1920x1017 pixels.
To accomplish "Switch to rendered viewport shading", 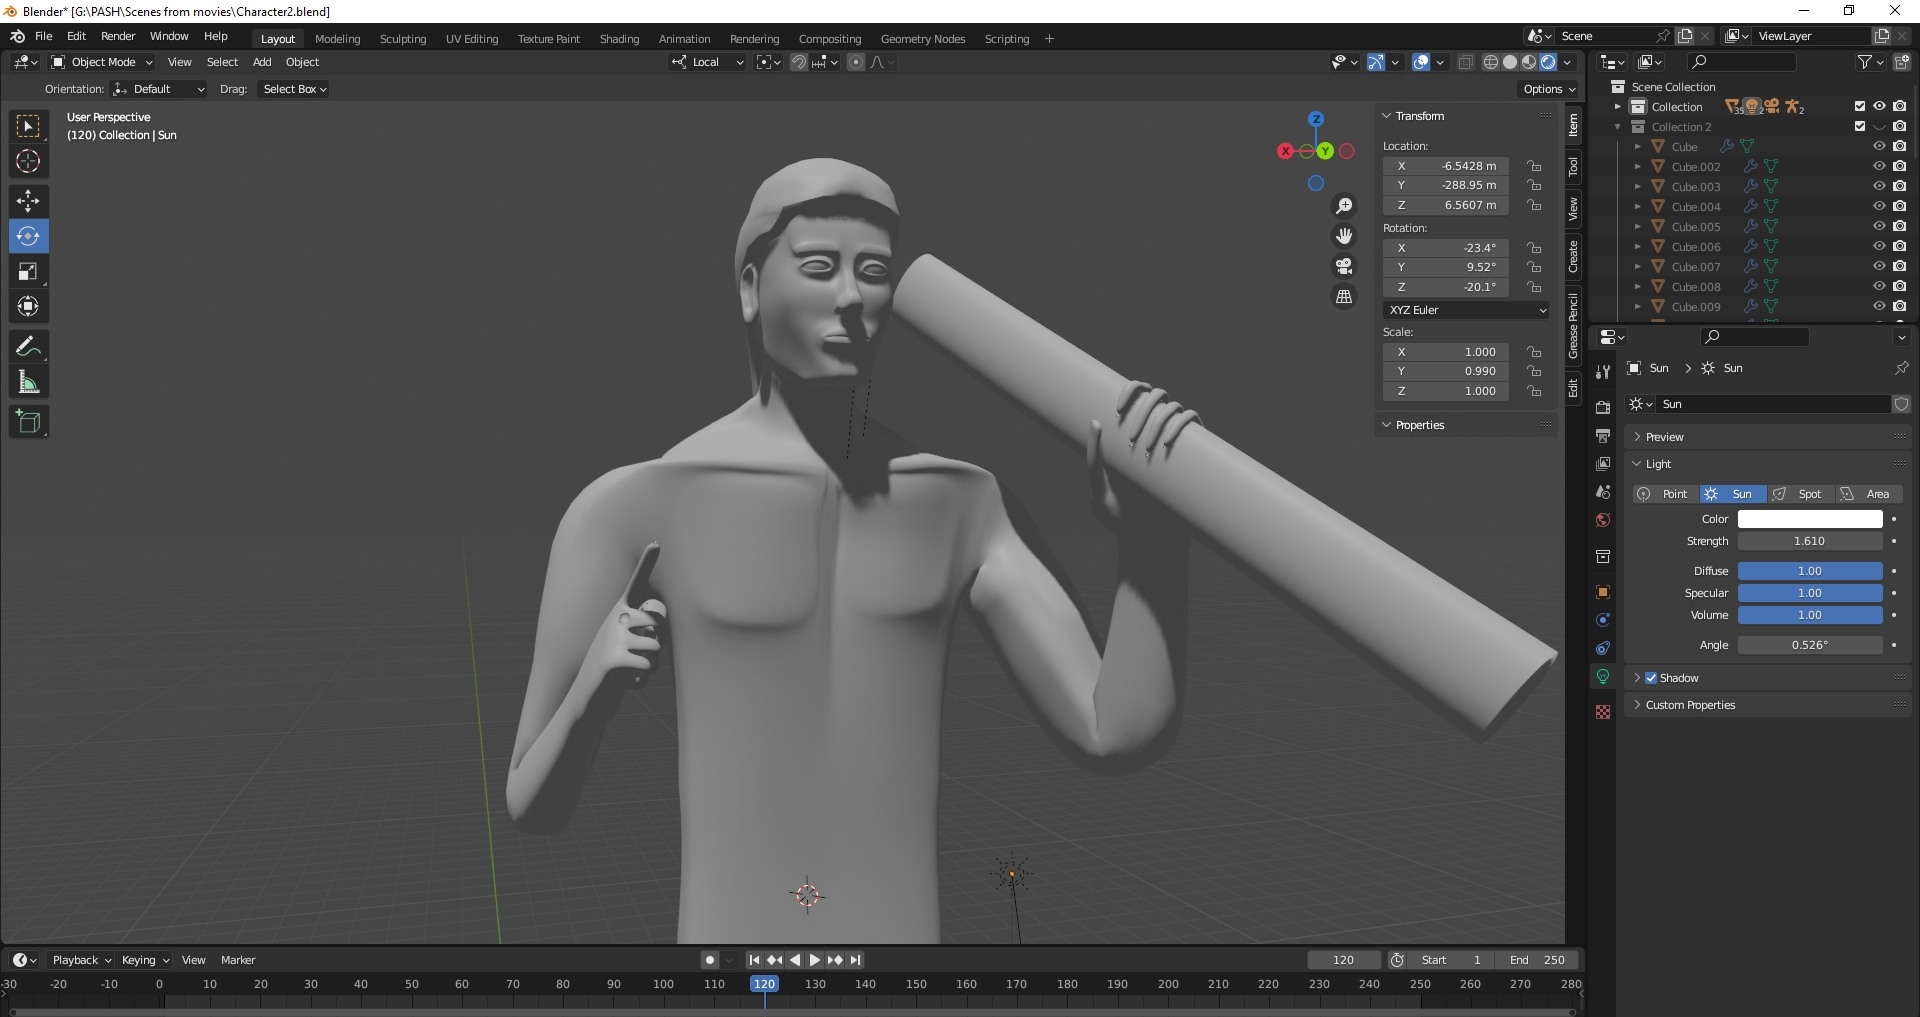I will pos(1548,62).
